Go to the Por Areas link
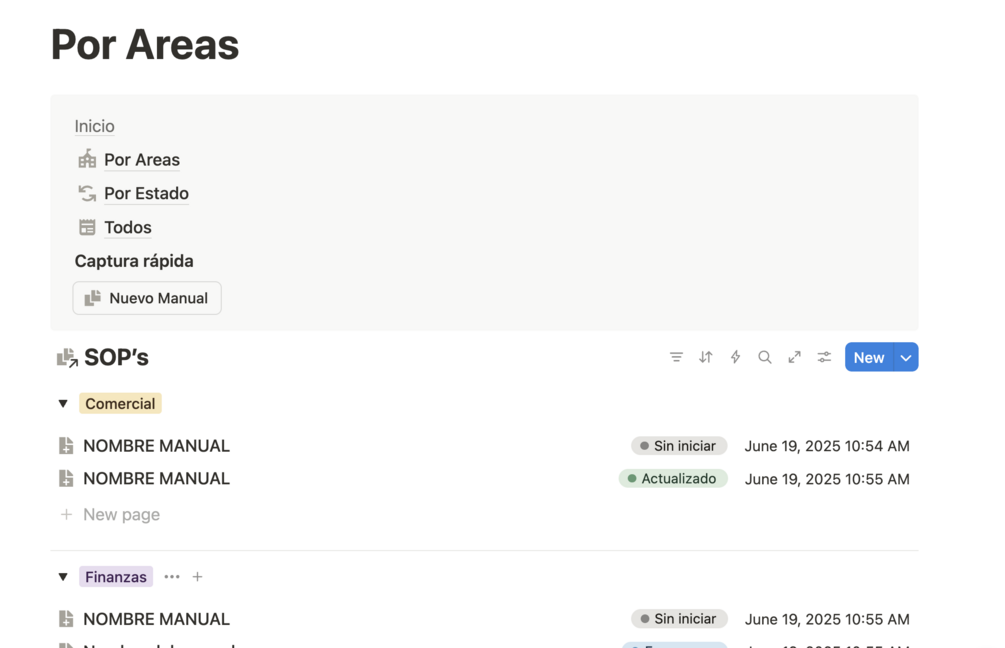 [x=141, y=160]
